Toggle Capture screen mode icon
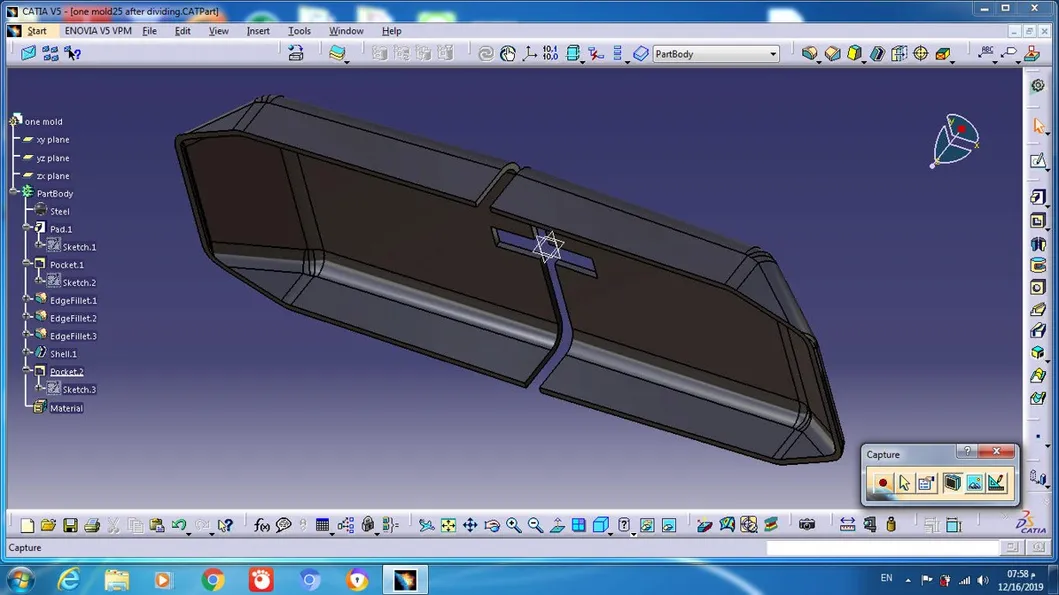The width and height of the screenshot is (1059, 595). (x=951, y=483)
